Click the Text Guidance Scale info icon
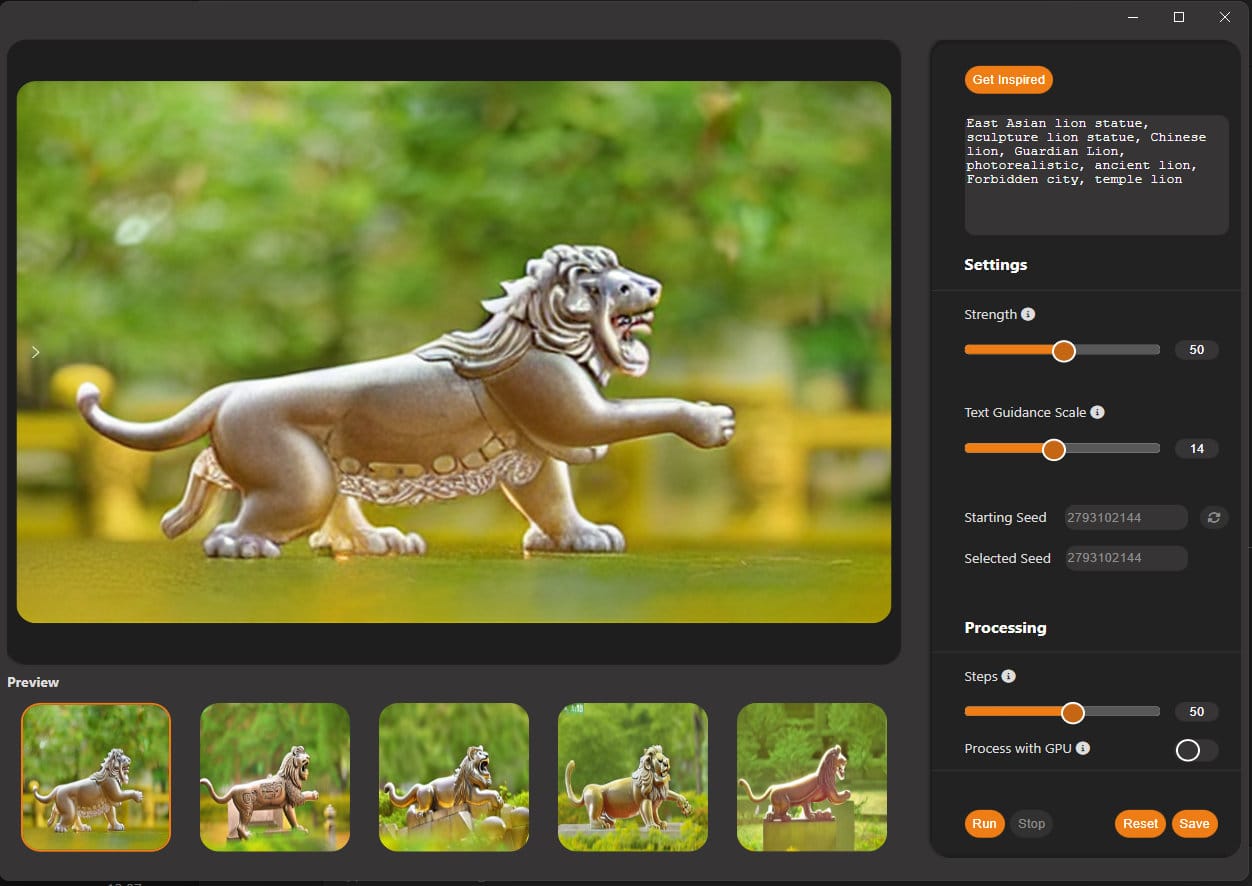The image size is (1252, 886). click(x=1096, y=411)
